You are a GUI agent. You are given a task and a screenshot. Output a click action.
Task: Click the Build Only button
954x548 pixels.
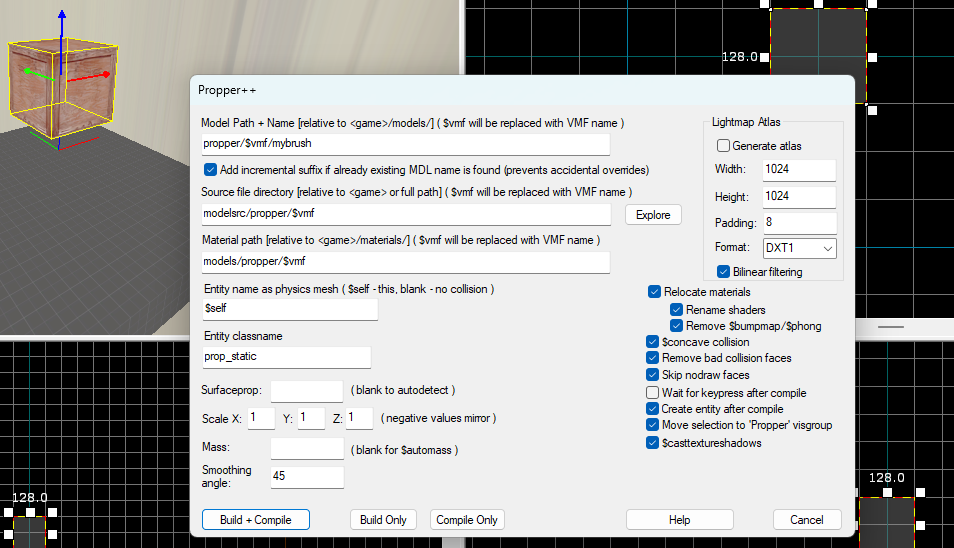pos(383,519)
